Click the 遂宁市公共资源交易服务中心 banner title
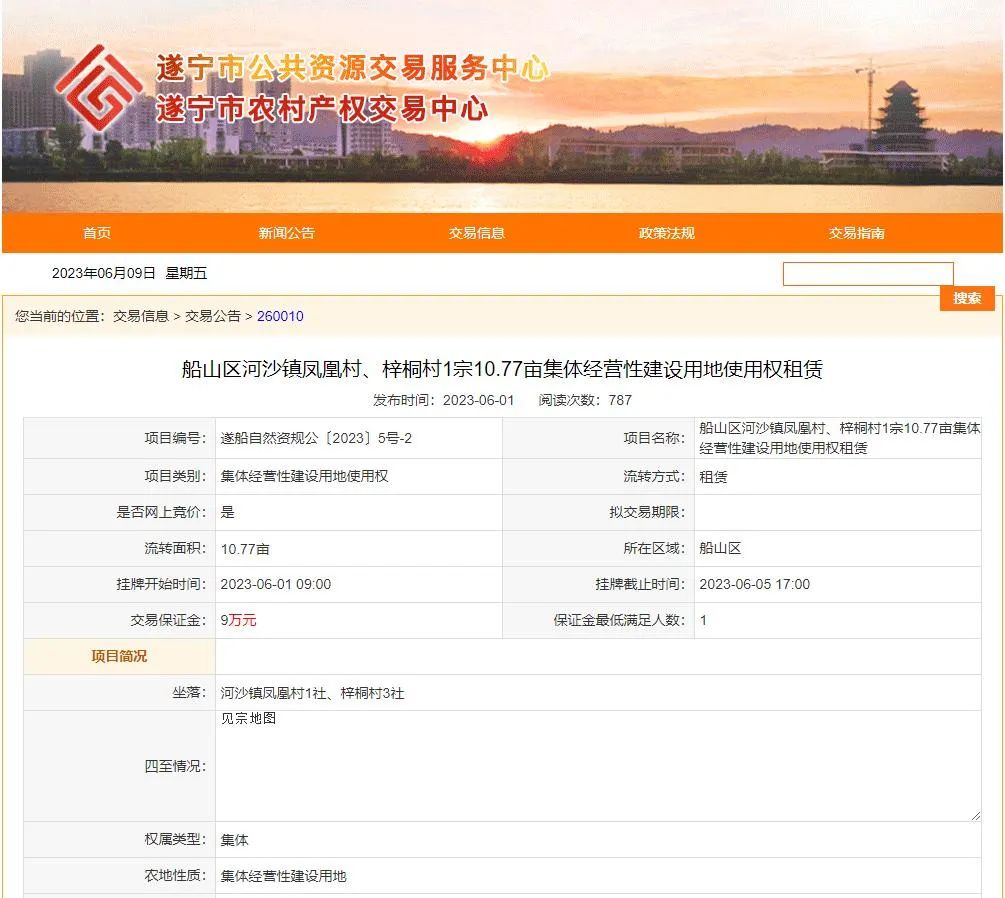This screenshot has width=1005, height=898. coord(352,68)
